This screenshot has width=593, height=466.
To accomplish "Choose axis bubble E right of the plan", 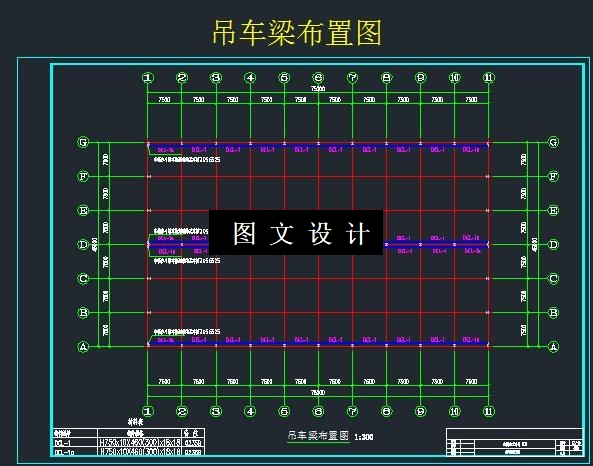I will point(553,210).
